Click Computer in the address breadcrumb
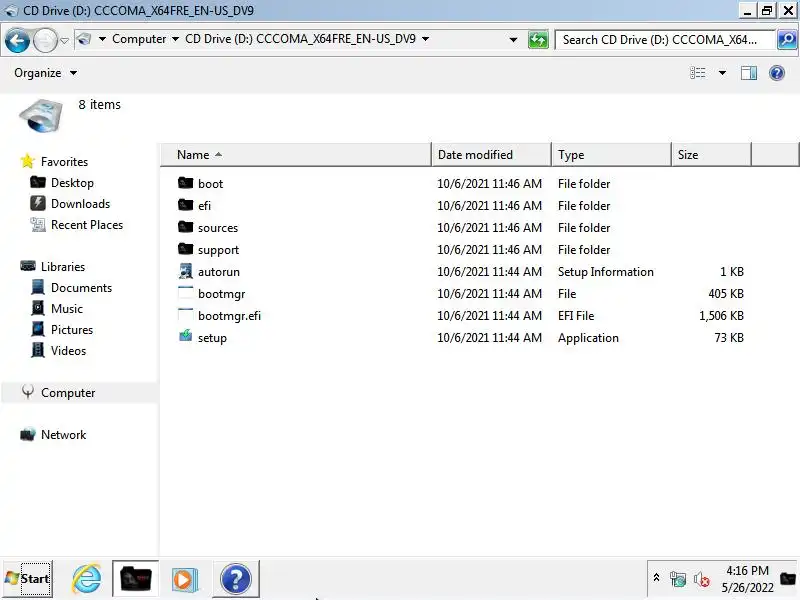The image size is (800, 600). coord(139,39)
